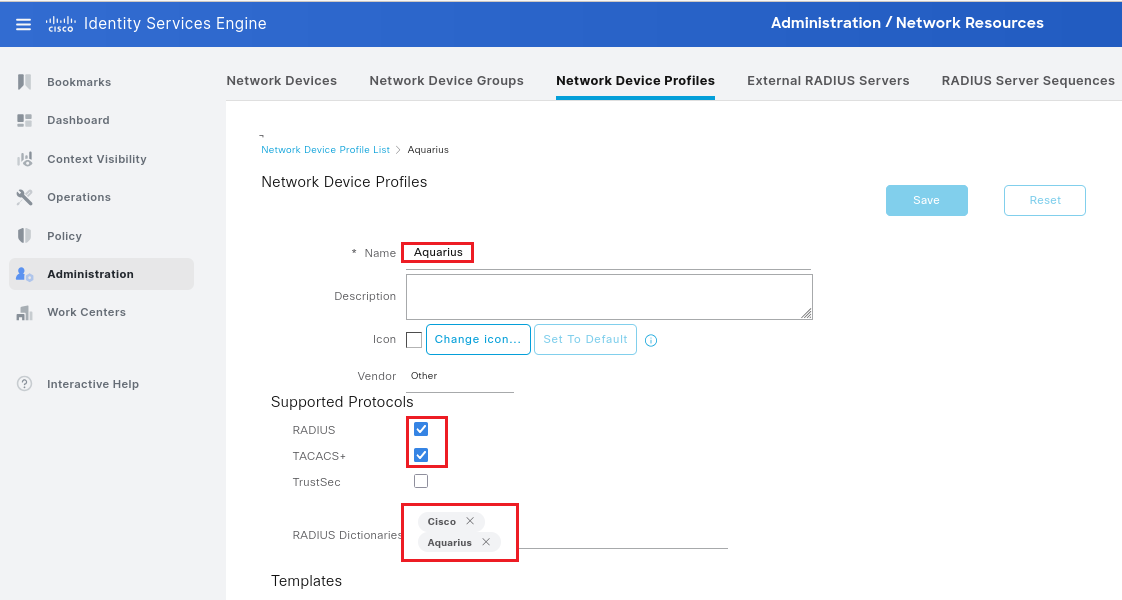Remove the Aquarius RADIUS dictionary tag
The height and width of the screenshot is (600, 1122).
tap(486, 542)
